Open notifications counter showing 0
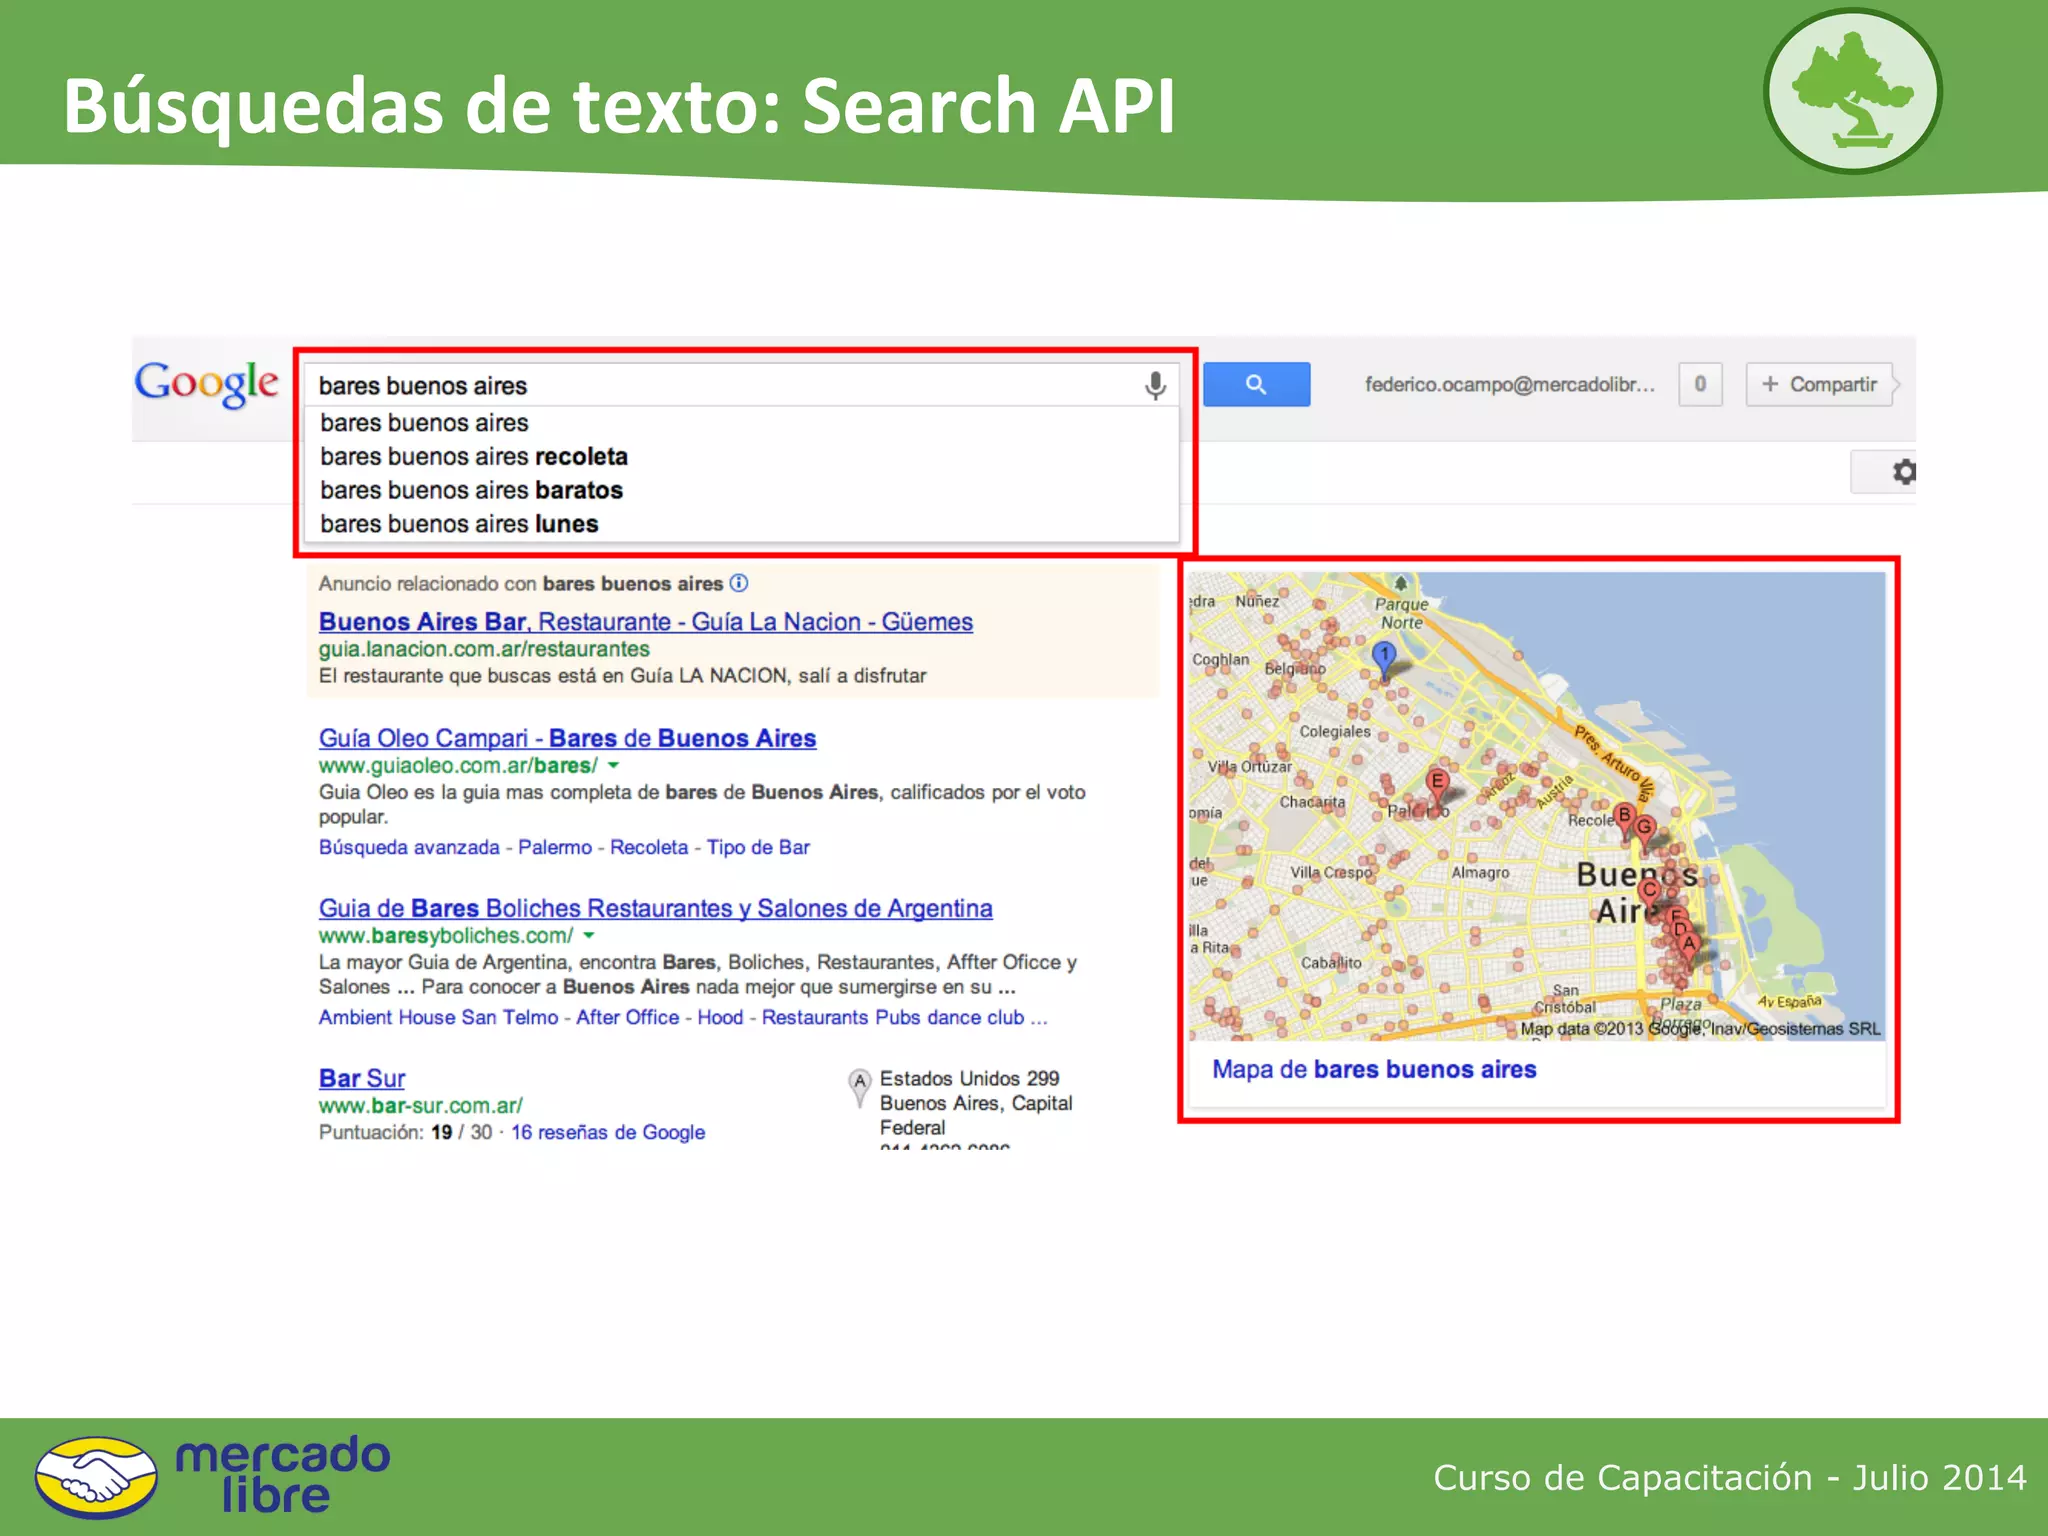 click(1700, 384)
